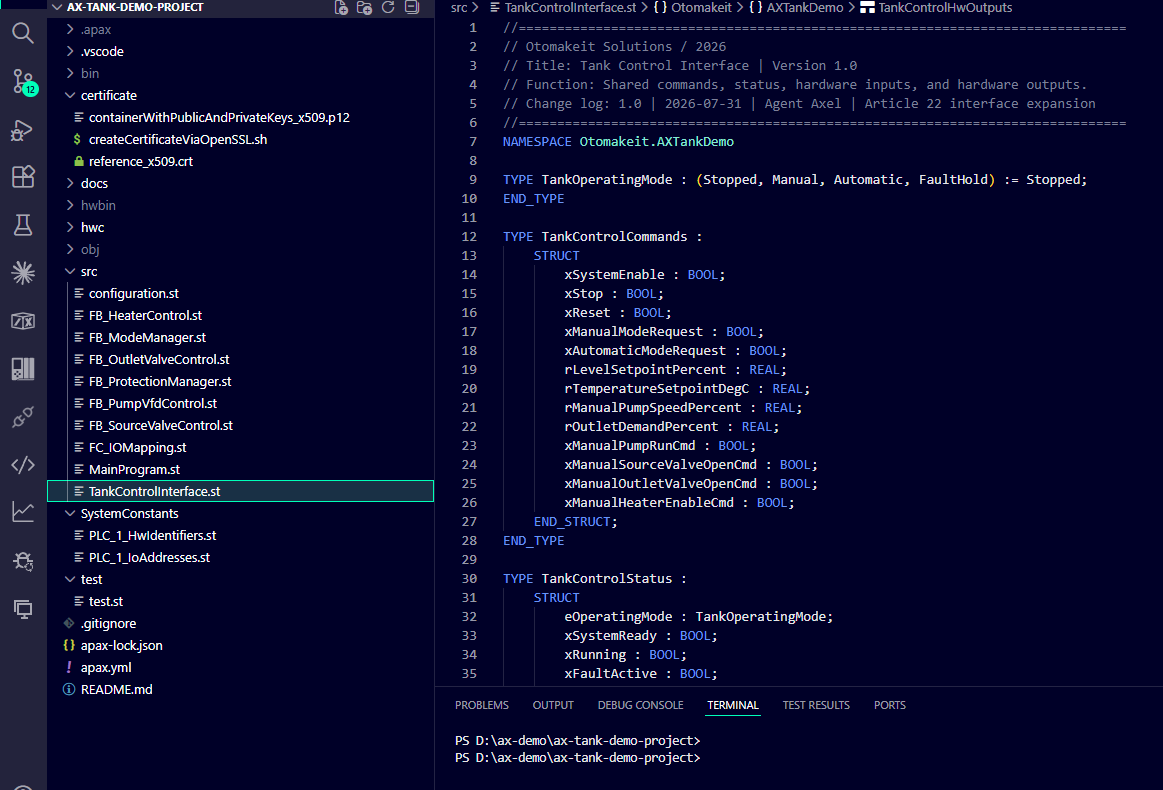Viewport: 1163px width, 790px height.
Task: Open apax.yml file
Action: point(240,668)
